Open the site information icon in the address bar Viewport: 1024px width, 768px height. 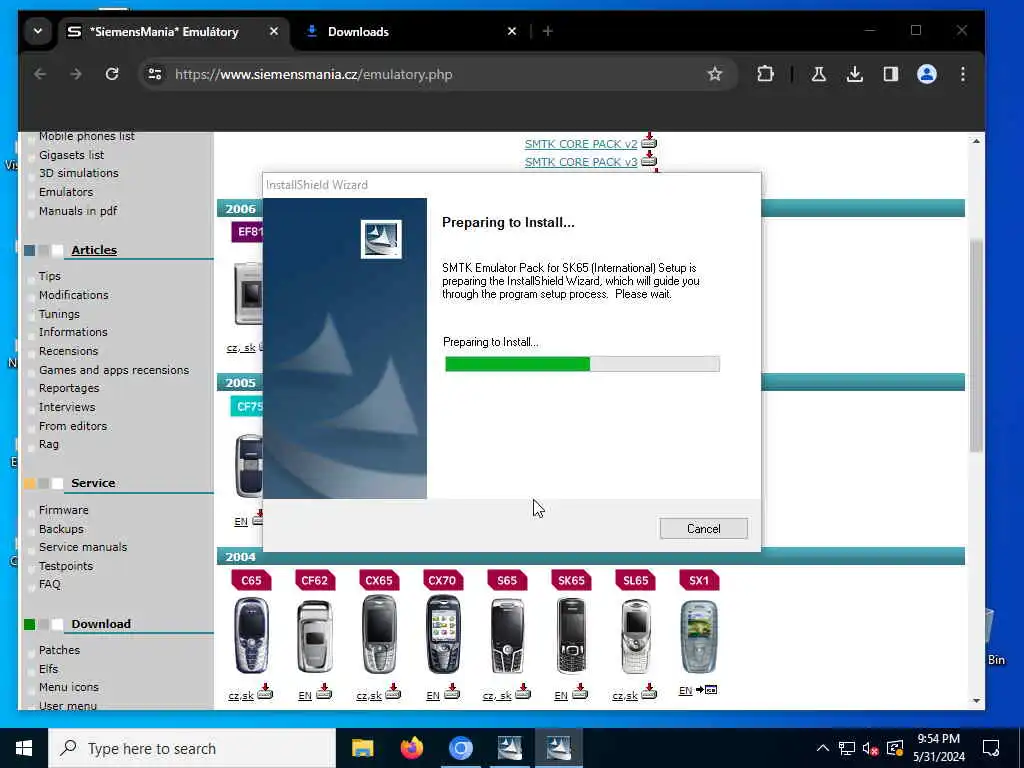tap(155, 74)
